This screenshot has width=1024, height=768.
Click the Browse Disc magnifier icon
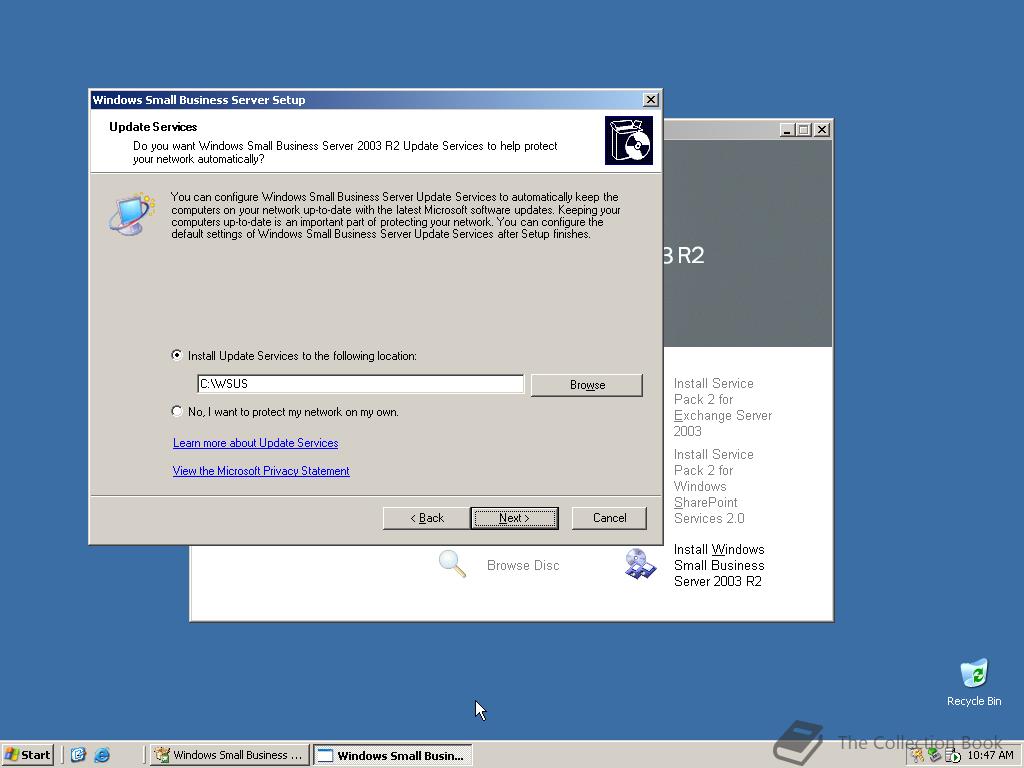(452, 564)
